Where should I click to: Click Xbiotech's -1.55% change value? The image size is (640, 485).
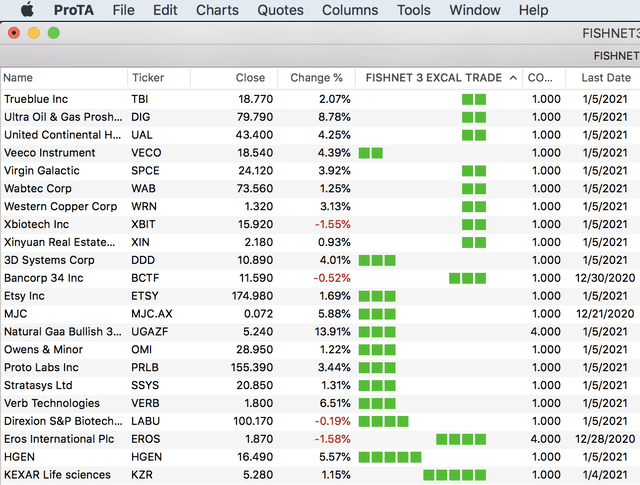333,225
